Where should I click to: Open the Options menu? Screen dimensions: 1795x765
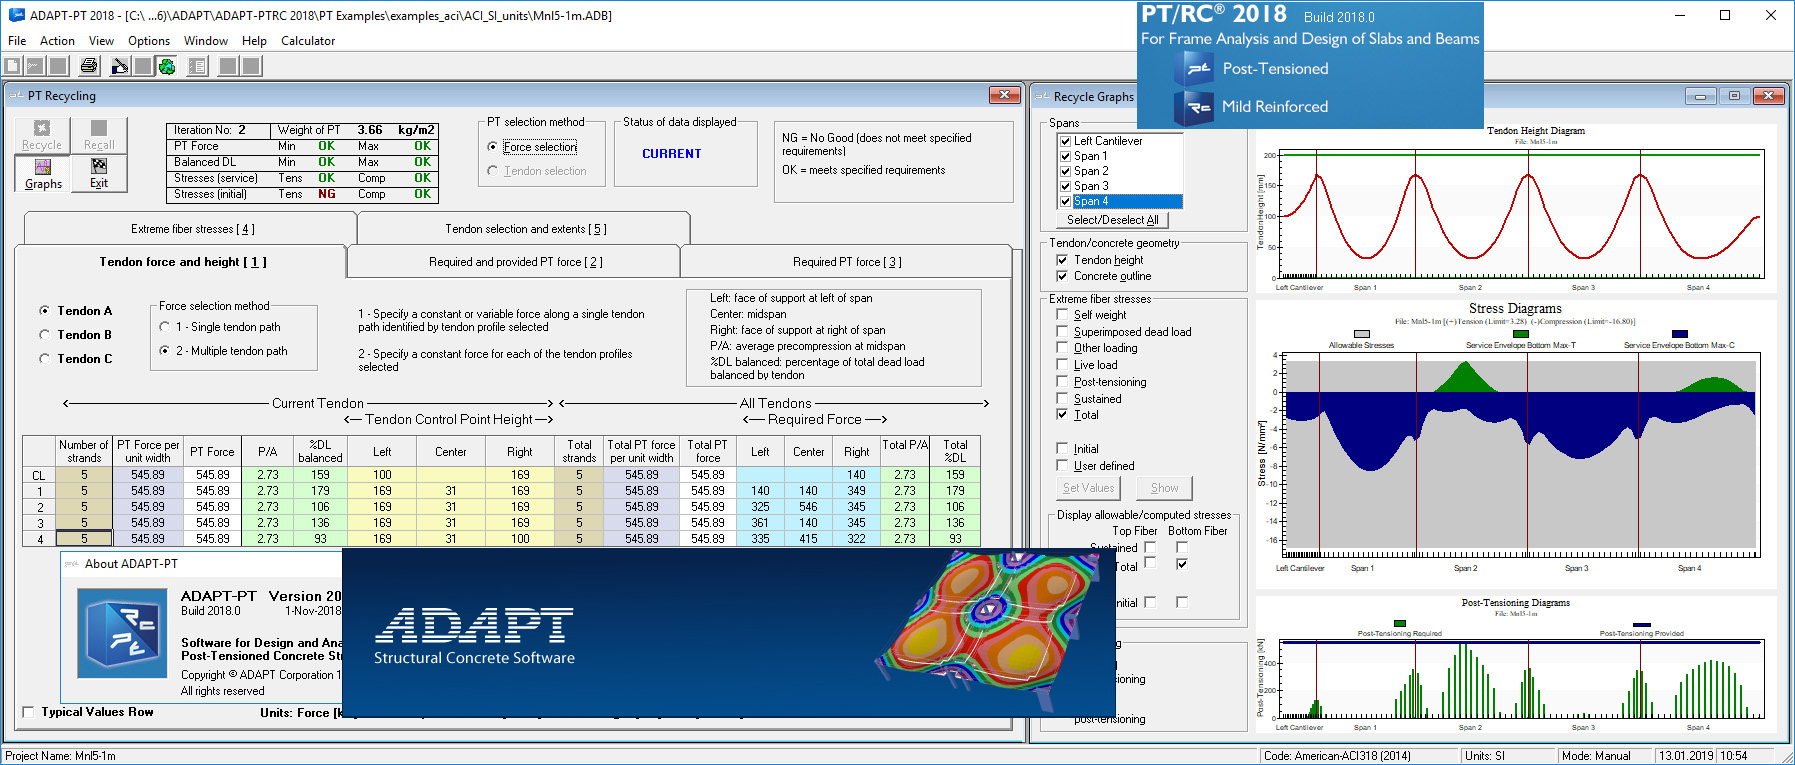(149, 41)
